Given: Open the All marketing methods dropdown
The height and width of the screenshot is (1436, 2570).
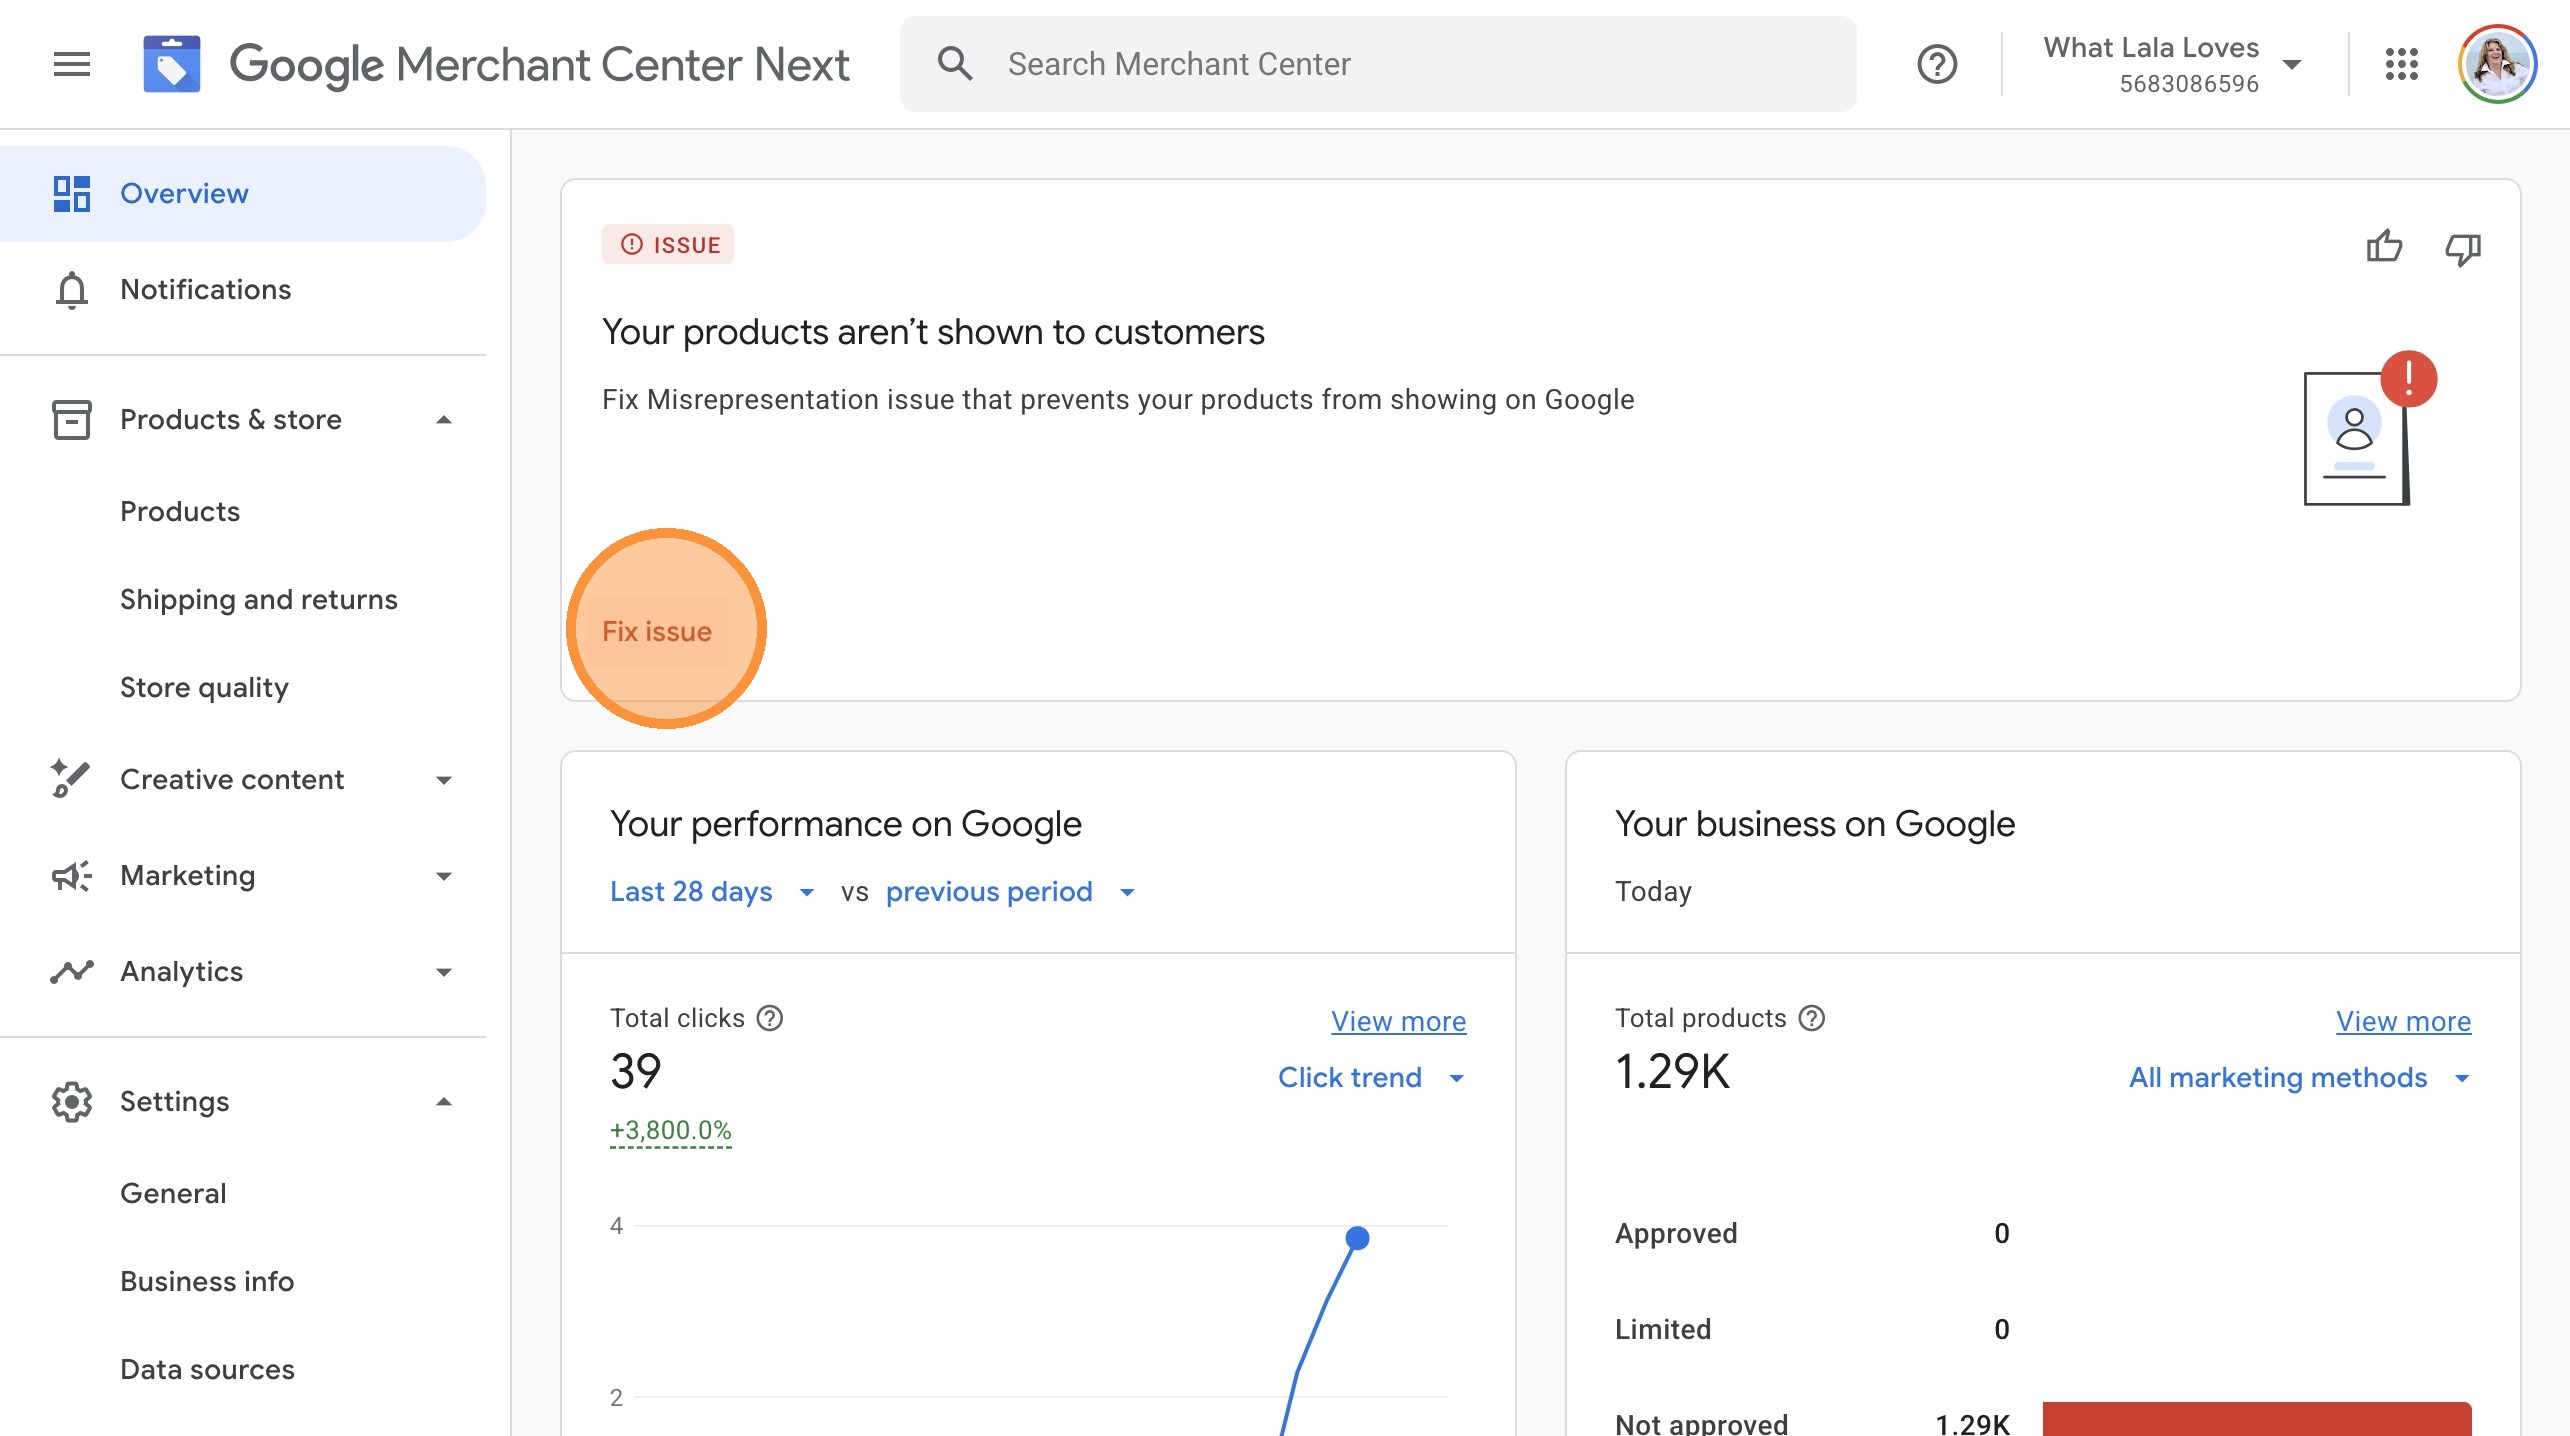Looking at the screenshot, I should click(2298, 1077).
